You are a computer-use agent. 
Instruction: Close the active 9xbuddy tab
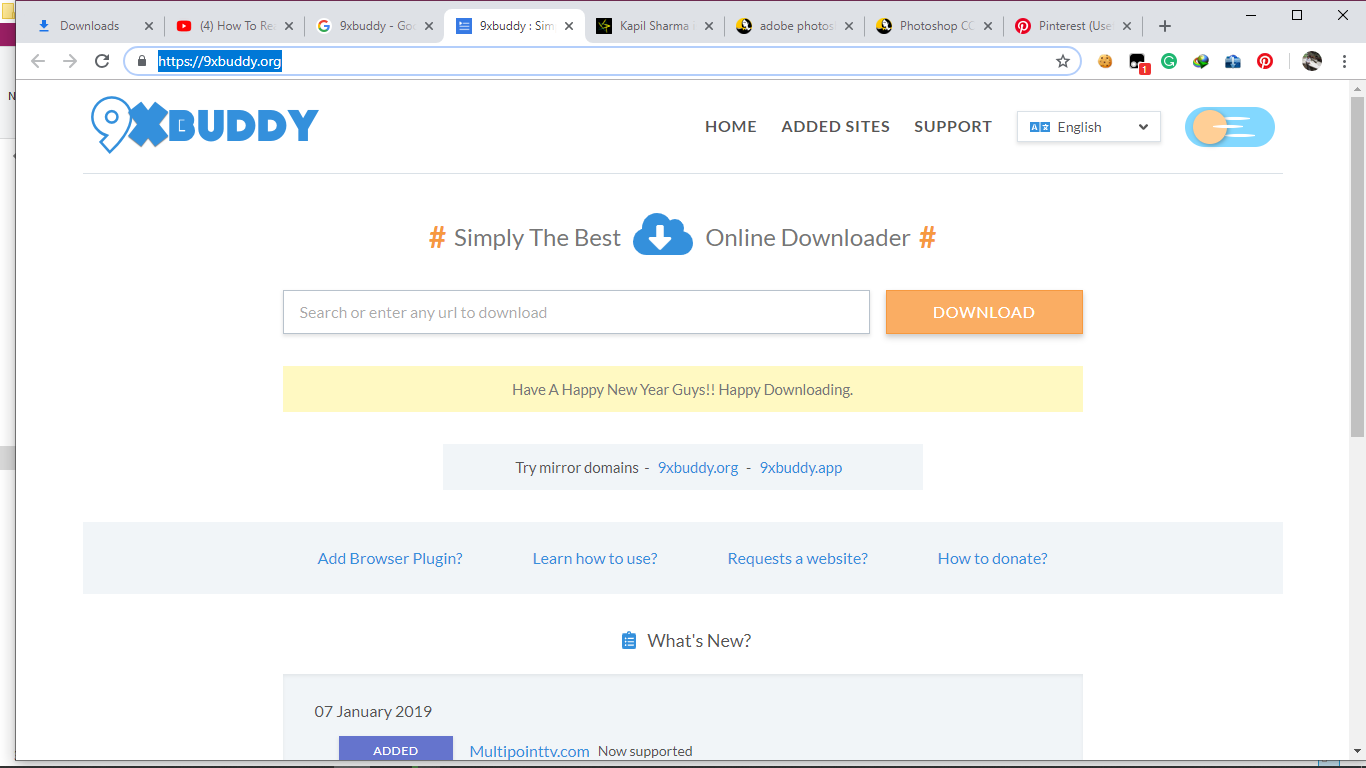tap(569, 26)
